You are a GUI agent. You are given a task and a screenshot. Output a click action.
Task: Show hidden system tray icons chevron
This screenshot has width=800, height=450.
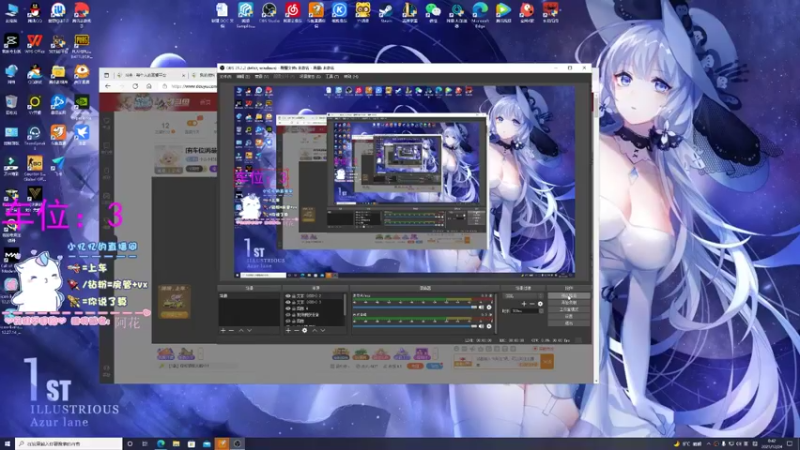(708, 444)
